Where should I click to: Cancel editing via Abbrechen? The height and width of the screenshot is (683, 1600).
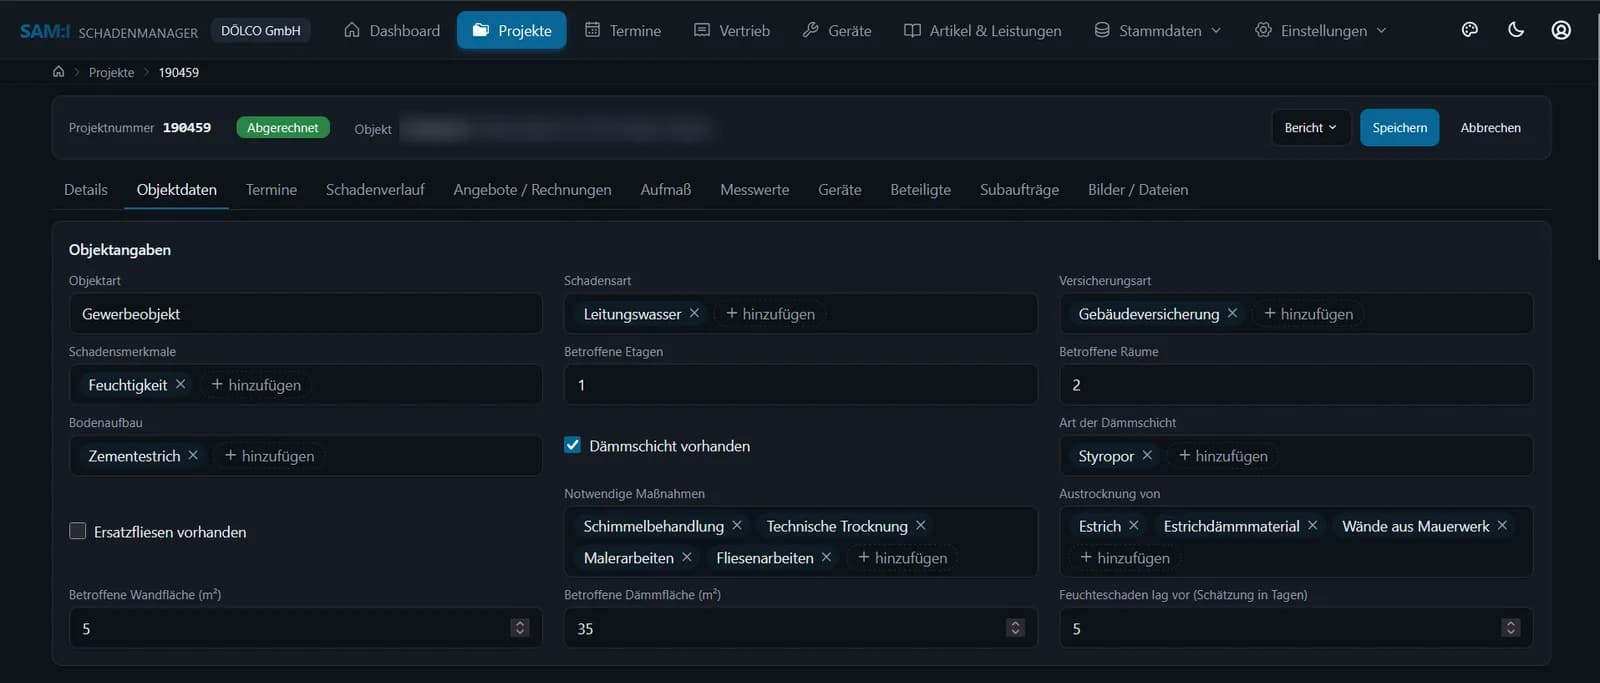click(1490, 127)
